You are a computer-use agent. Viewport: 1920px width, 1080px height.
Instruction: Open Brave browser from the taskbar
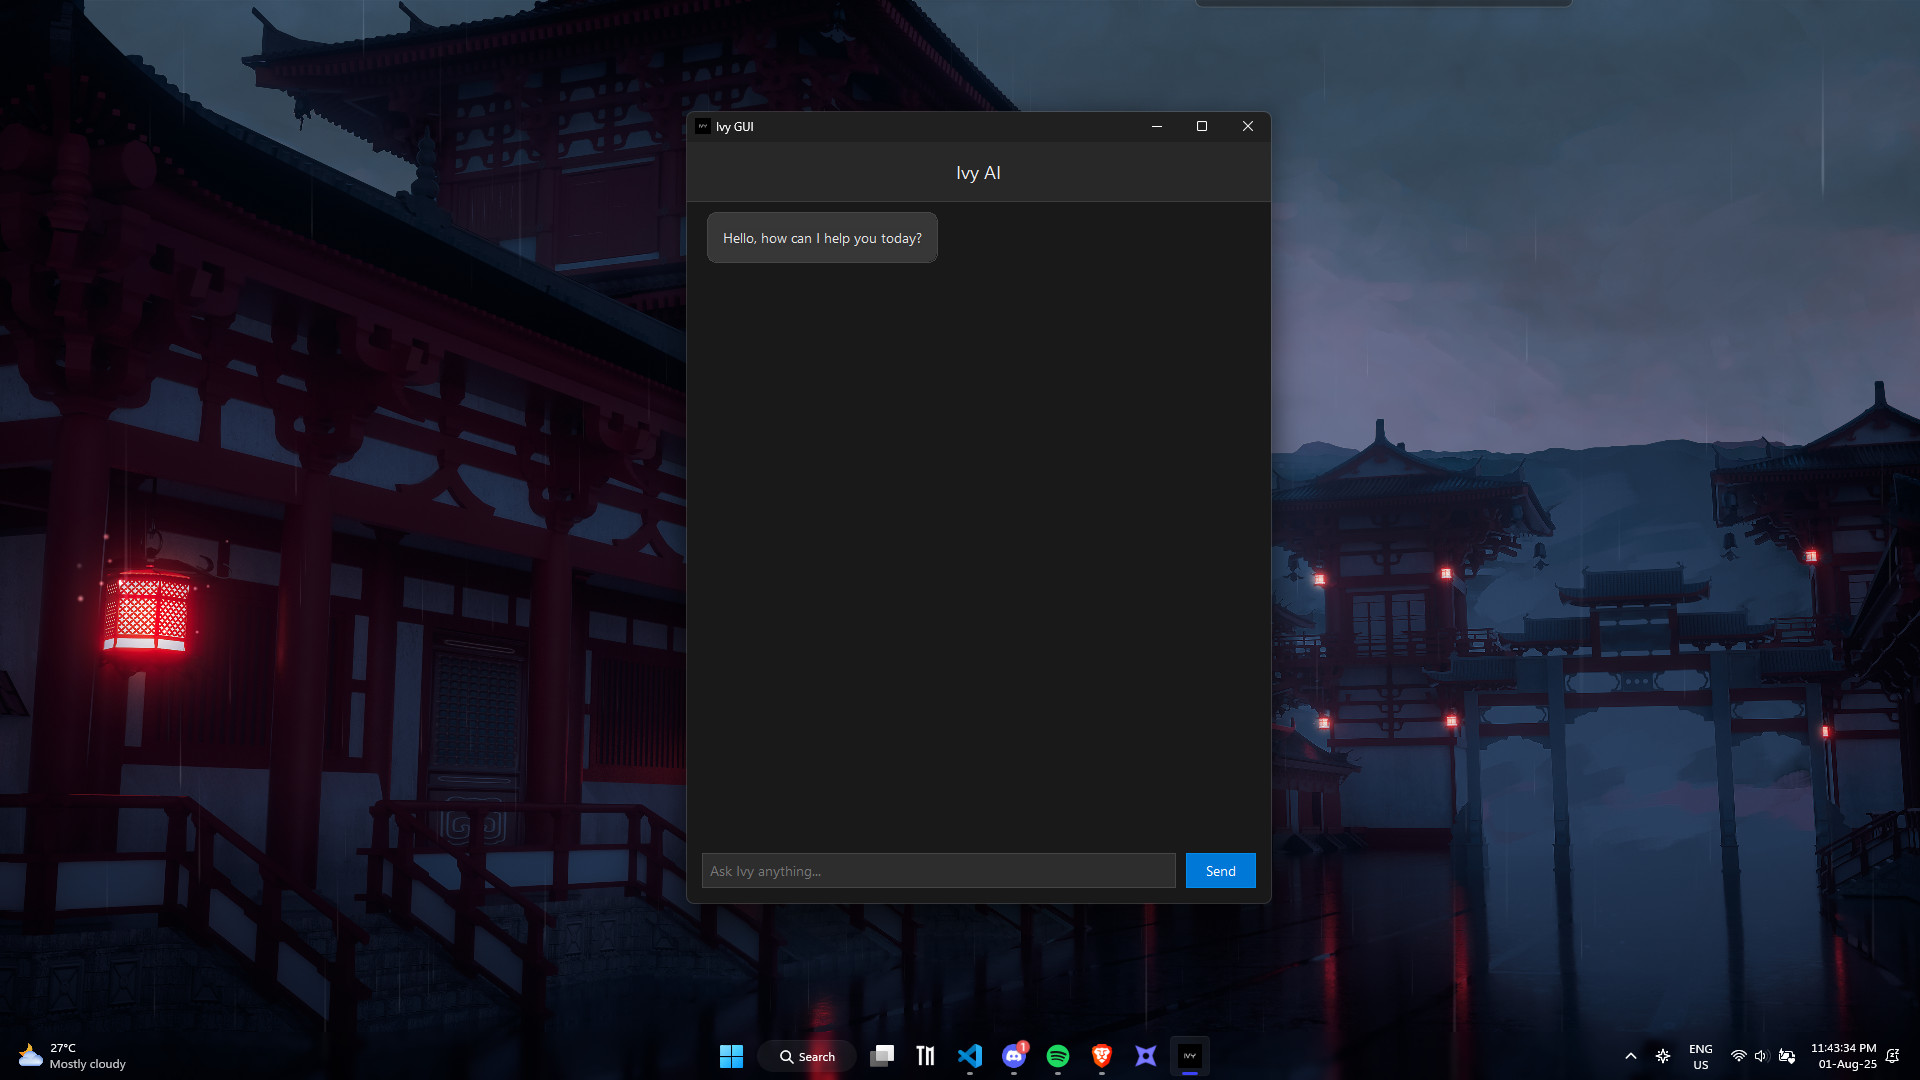coord(1101,1055)
